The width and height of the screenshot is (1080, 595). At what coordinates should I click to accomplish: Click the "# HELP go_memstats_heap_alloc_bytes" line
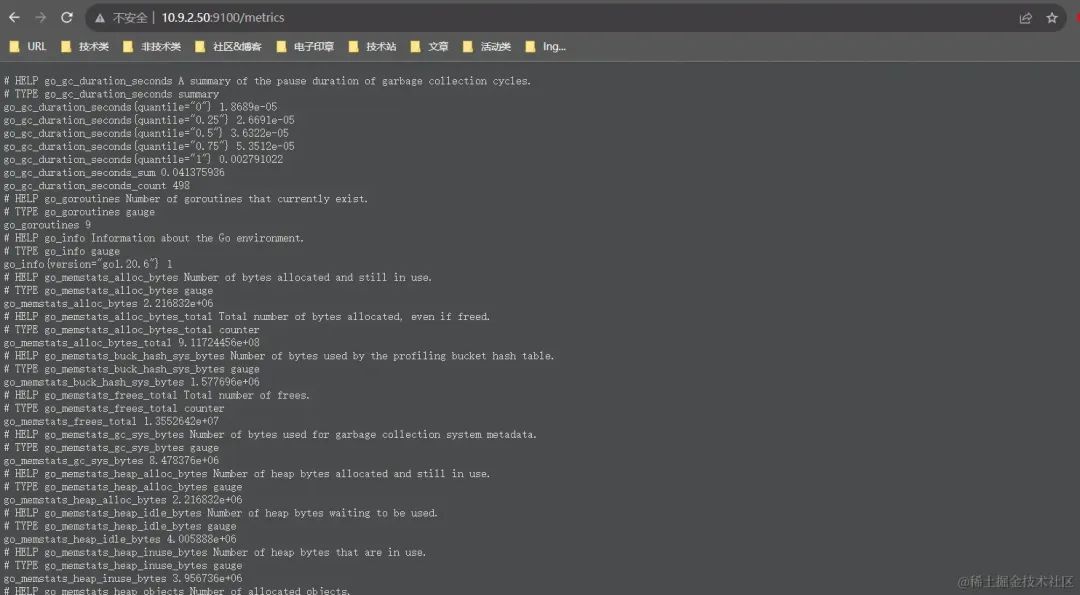(247, 474)
